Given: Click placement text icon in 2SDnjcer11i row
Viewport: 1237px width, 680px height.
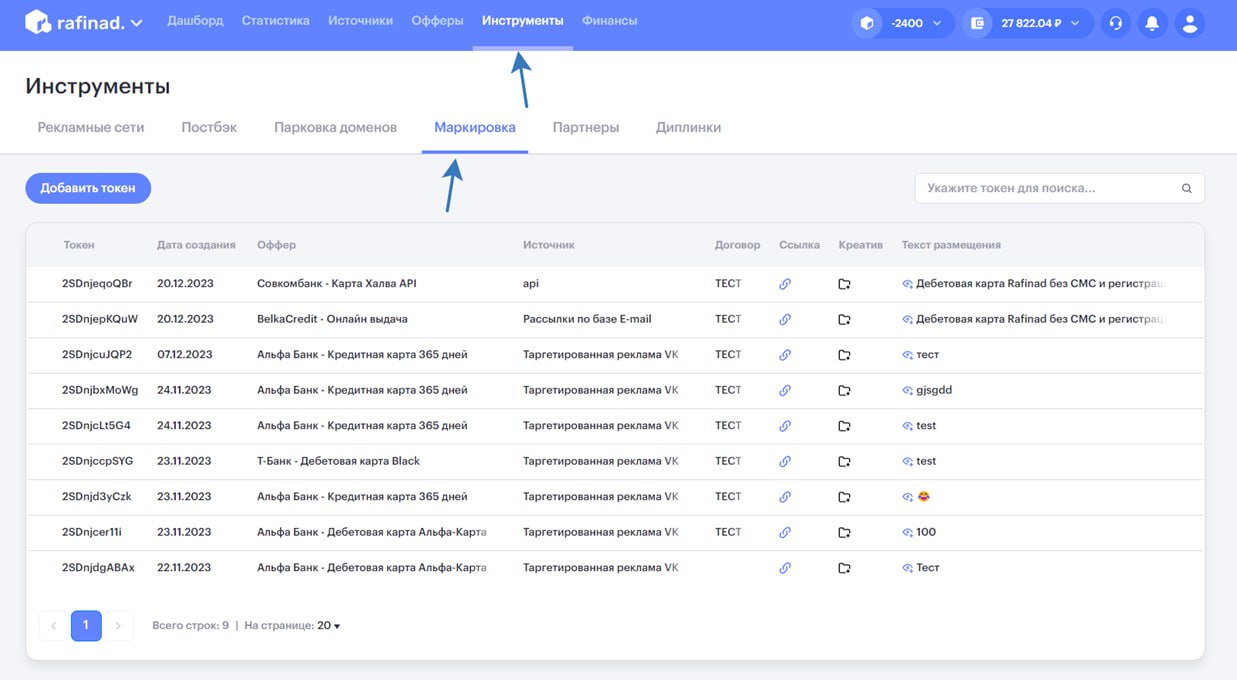Looking at the screenshot, I should point(908,533).
